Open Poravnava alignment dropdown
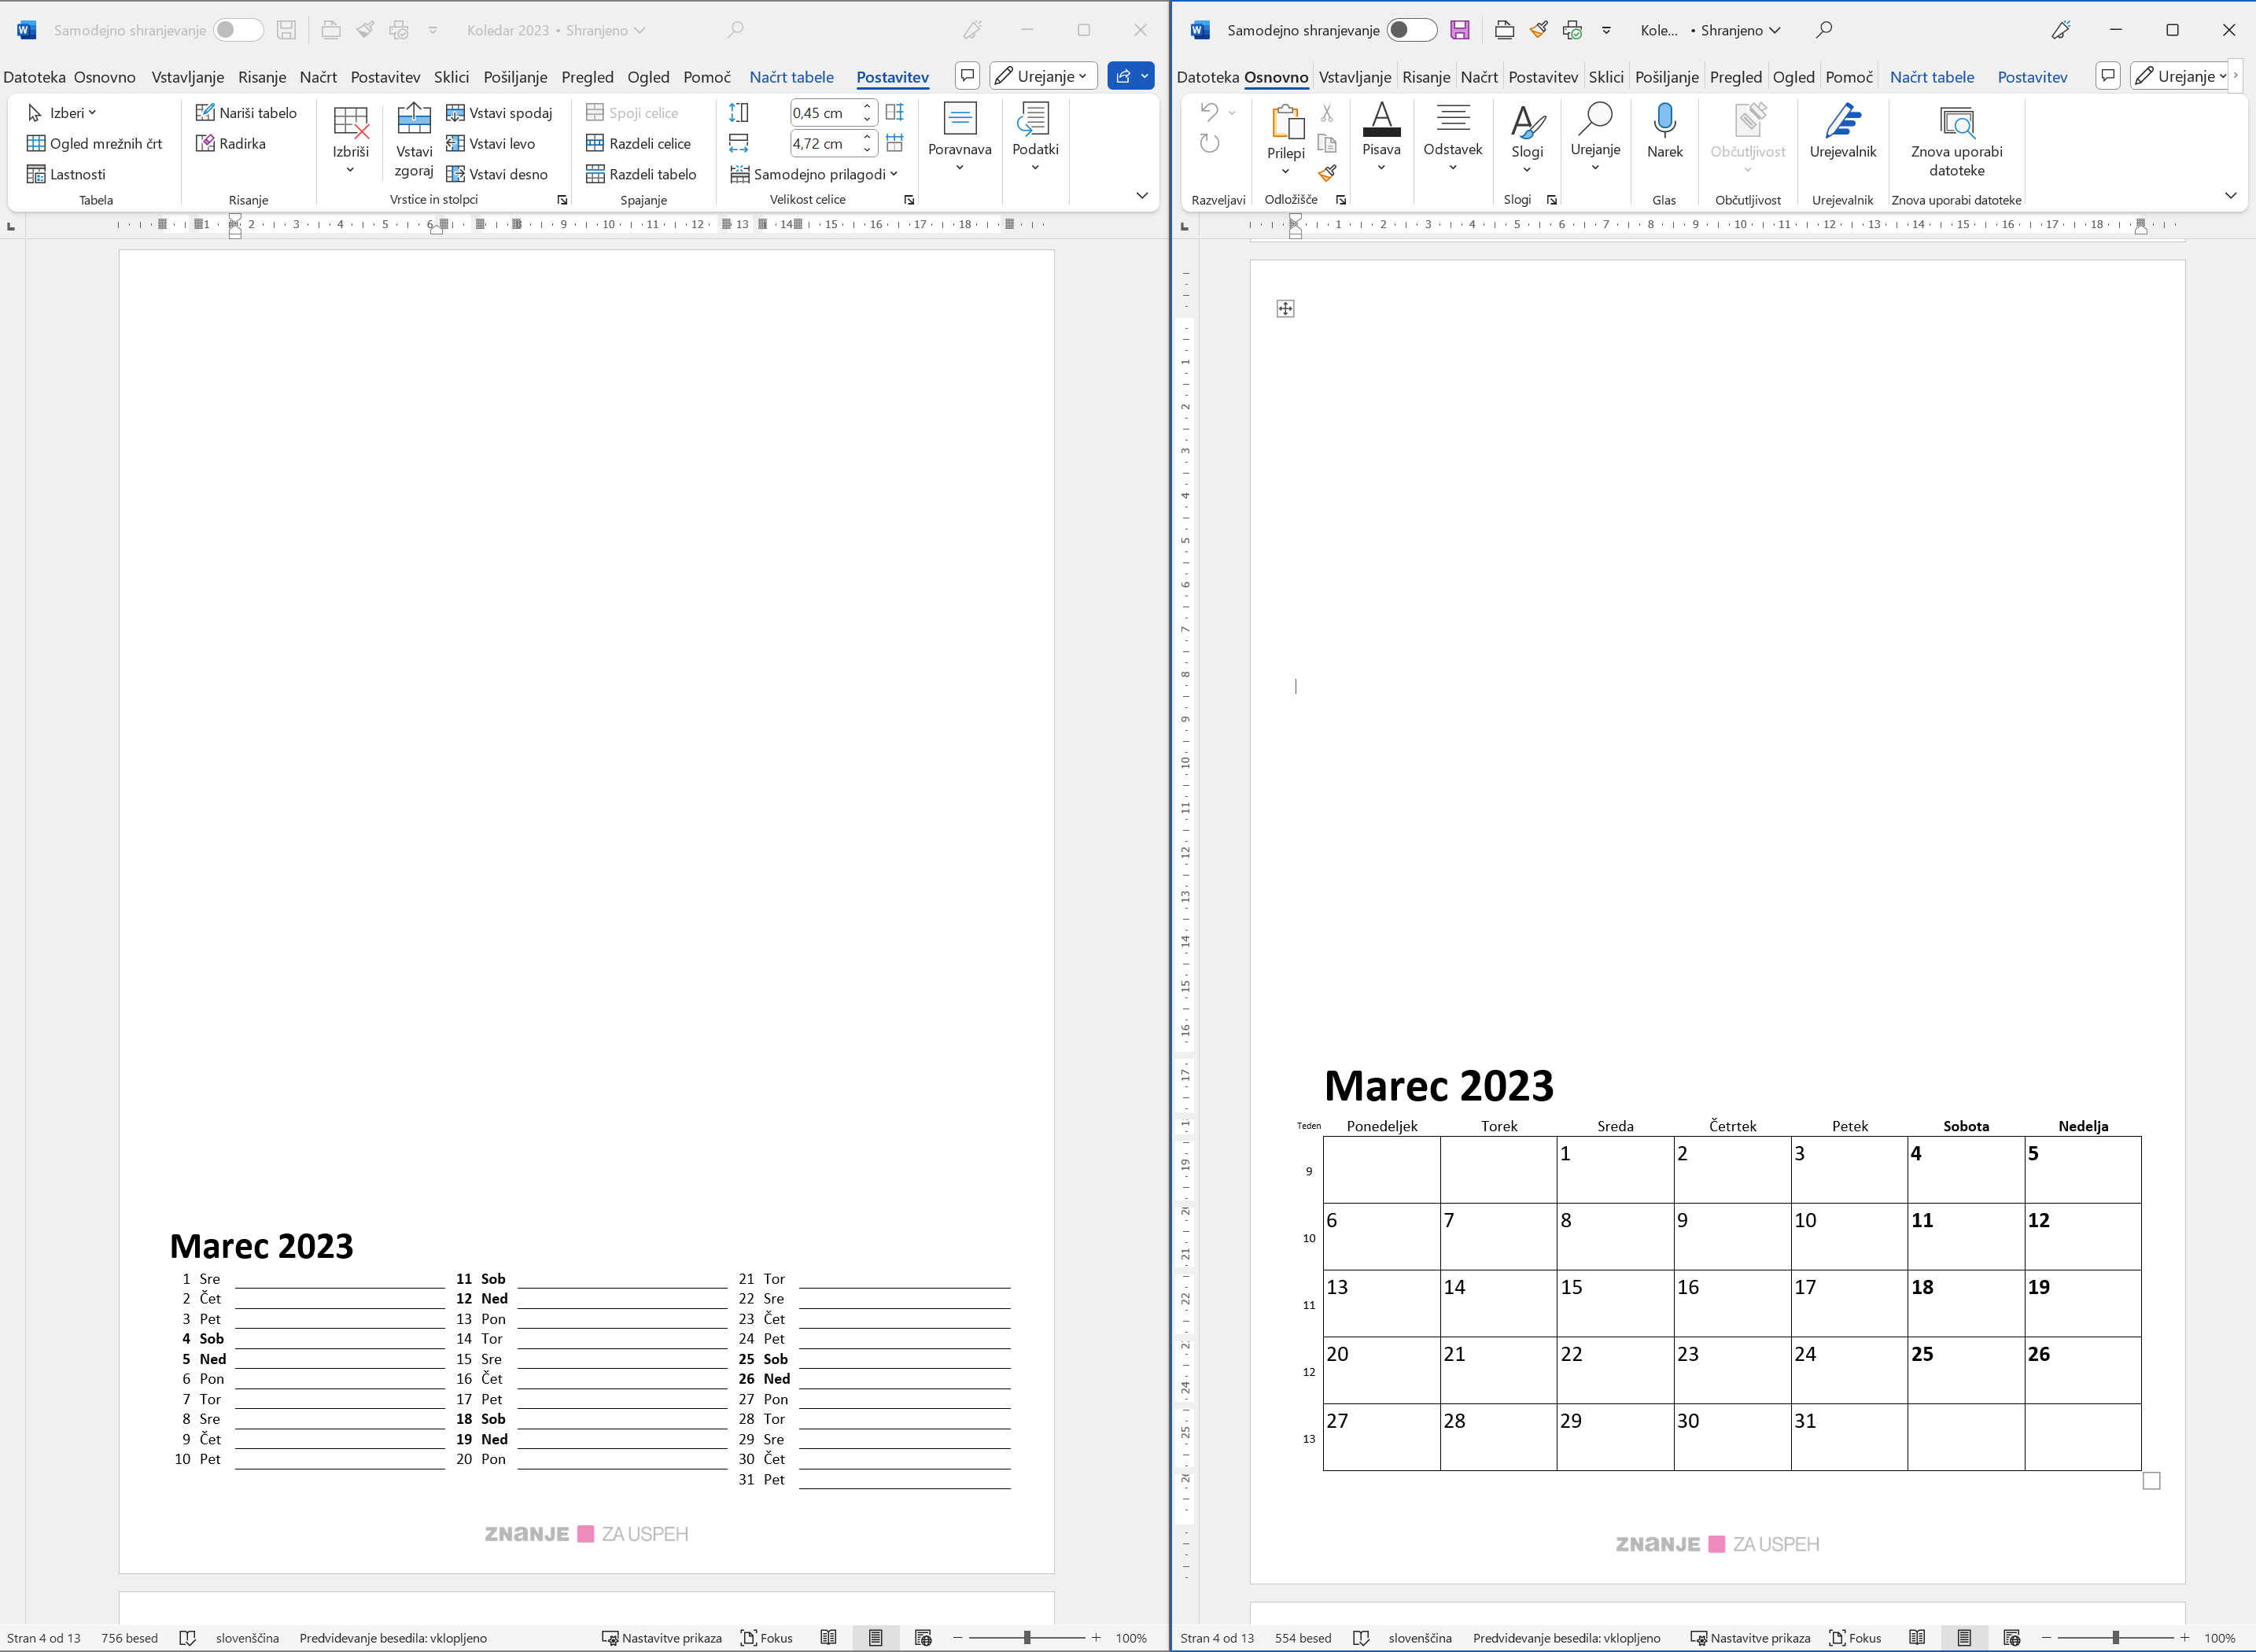2256x1652 pixels. click(960, 138)
